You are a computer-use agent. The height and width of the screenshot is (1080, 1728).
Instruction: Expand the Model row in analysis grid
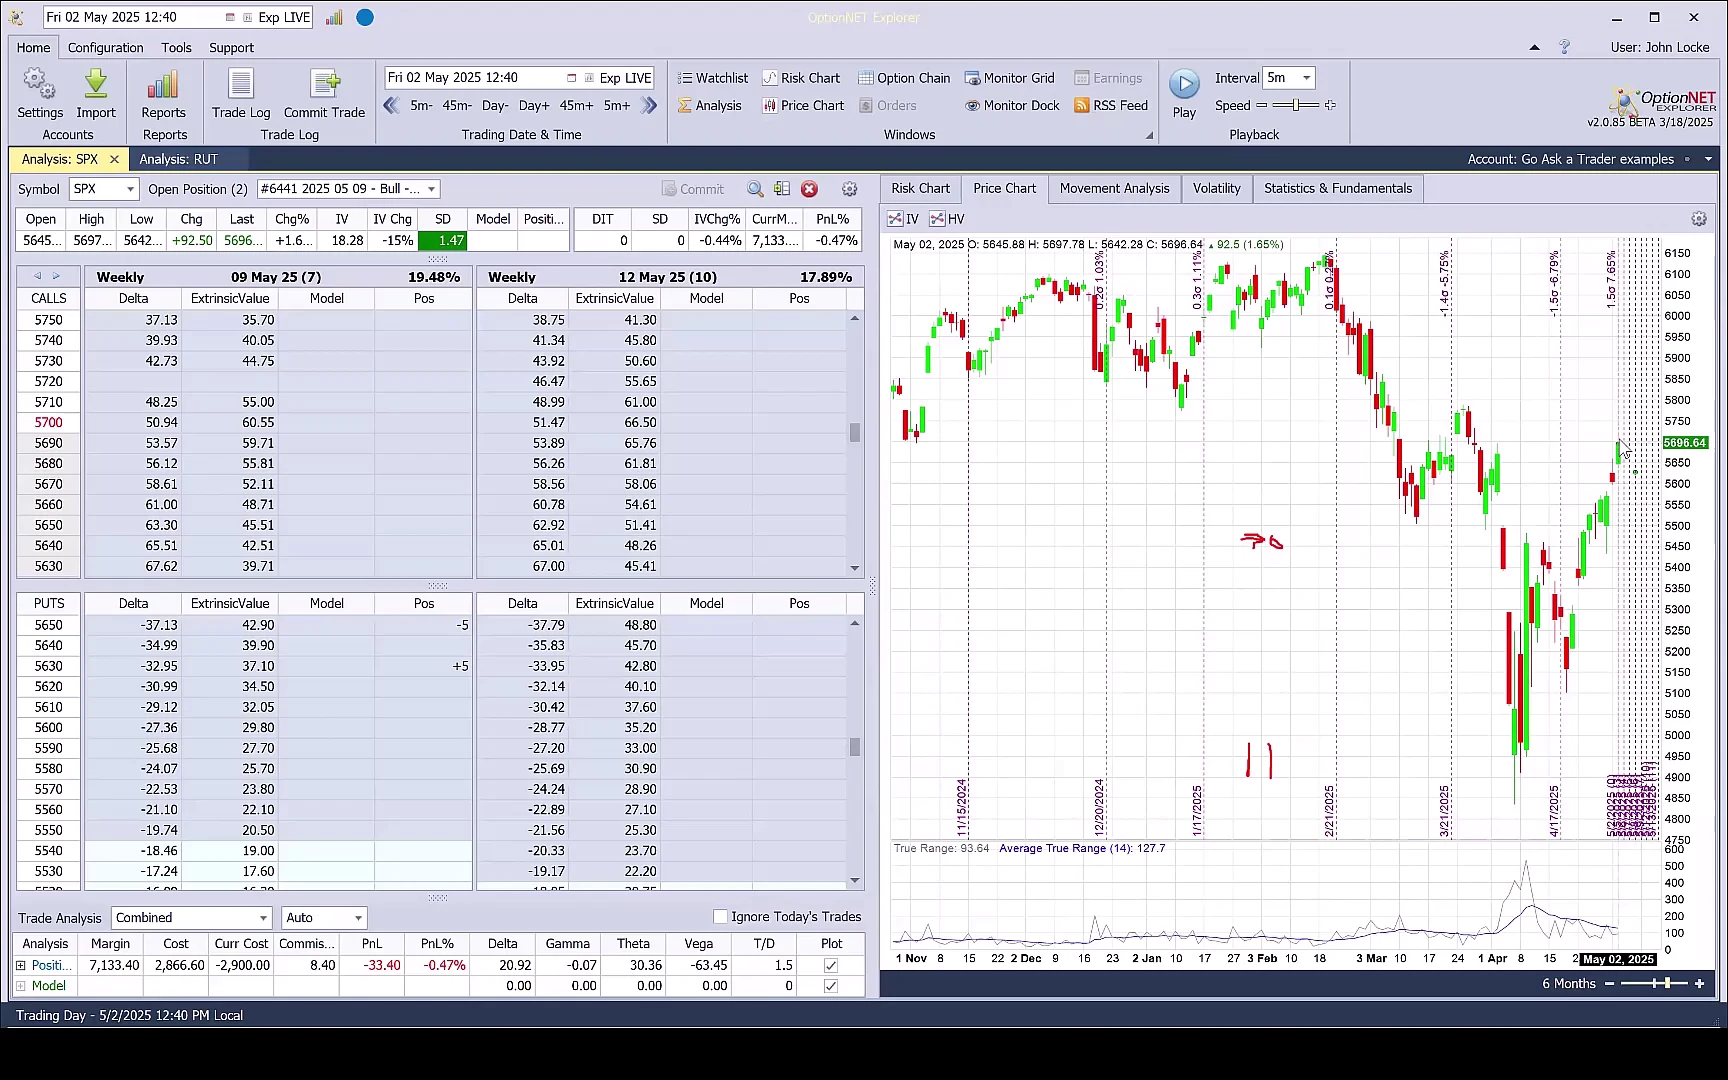point(21,986)
